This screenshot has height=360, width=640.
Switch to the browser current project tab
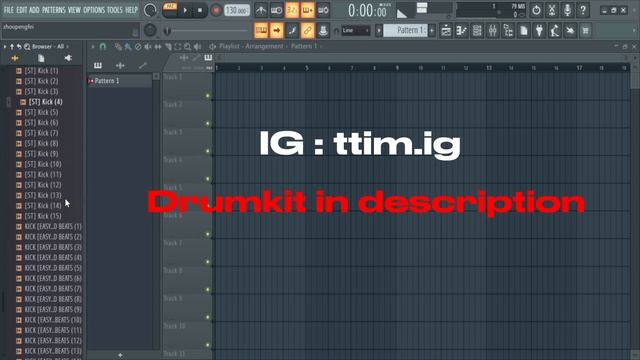pyautogui.click(x=41, y=58)
